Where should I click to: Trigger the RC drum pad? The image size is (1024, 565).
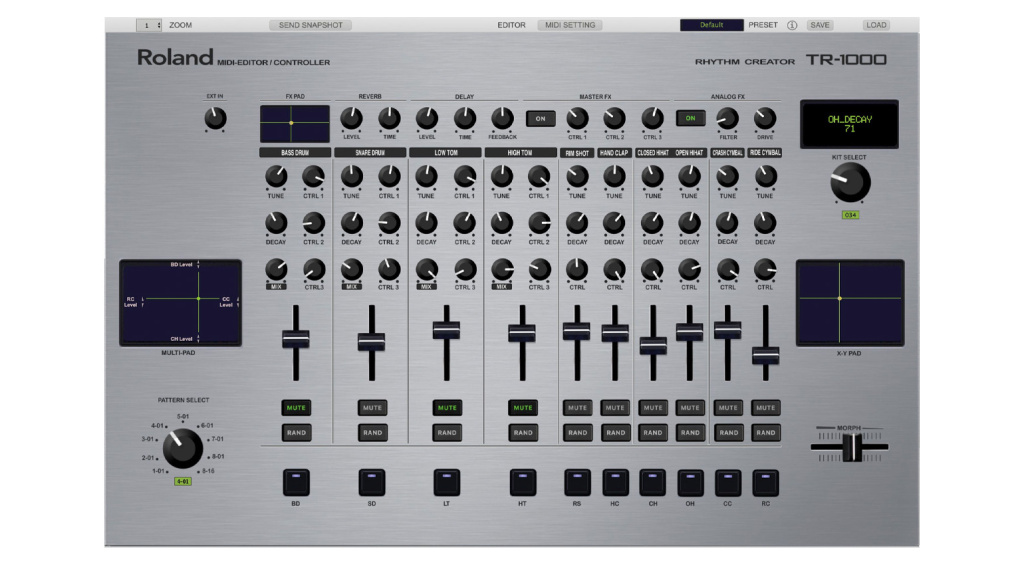point(765,483)
